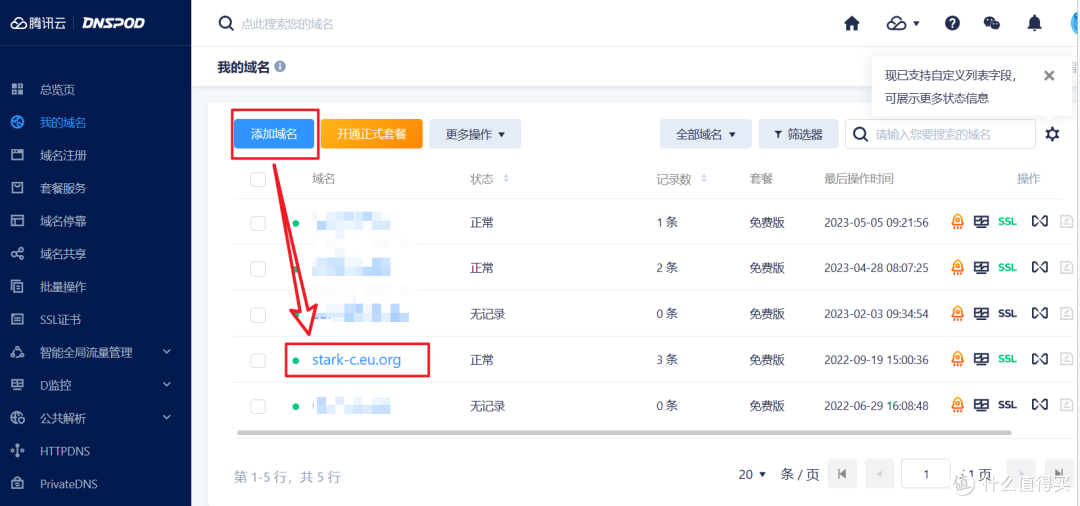
Task: Click monitor icon in 2023-04-28 08:07:25 row
Action: pos(981,267)
